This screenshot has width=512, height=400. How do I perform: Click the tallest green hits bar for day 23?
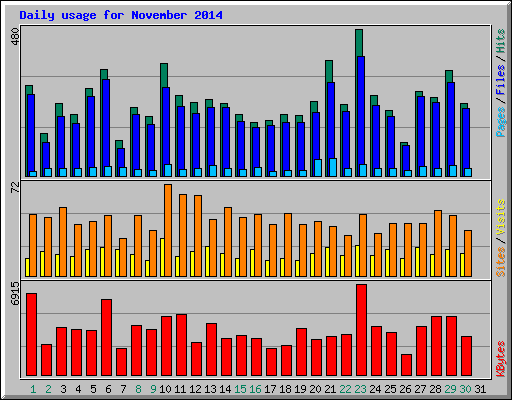click(359, 43)
